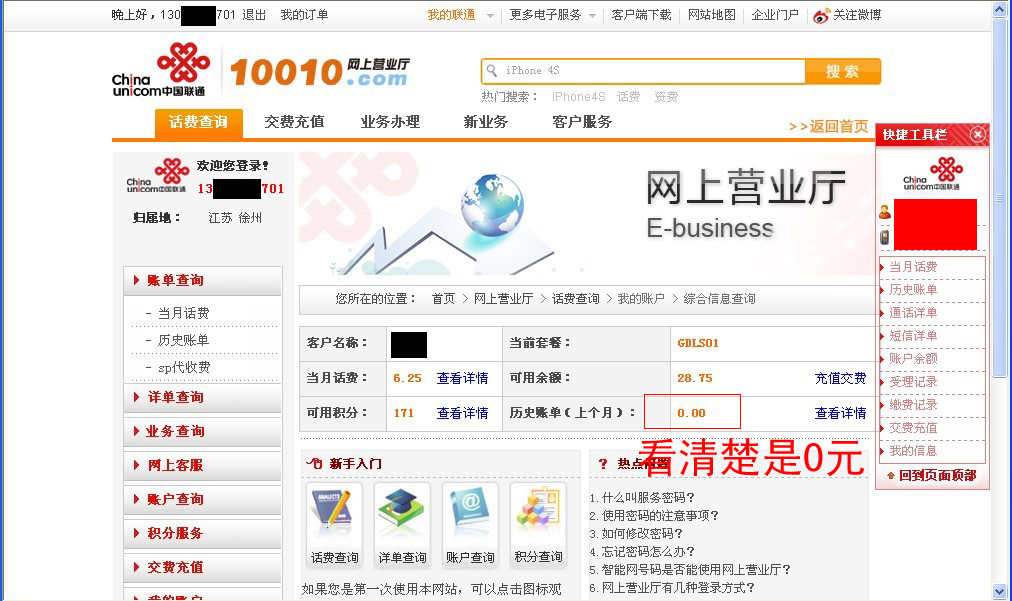Viewport: 1012px width, 601px height.
Task: Click the 网上营业厅 E-business banner
Action: coord(585,214)
